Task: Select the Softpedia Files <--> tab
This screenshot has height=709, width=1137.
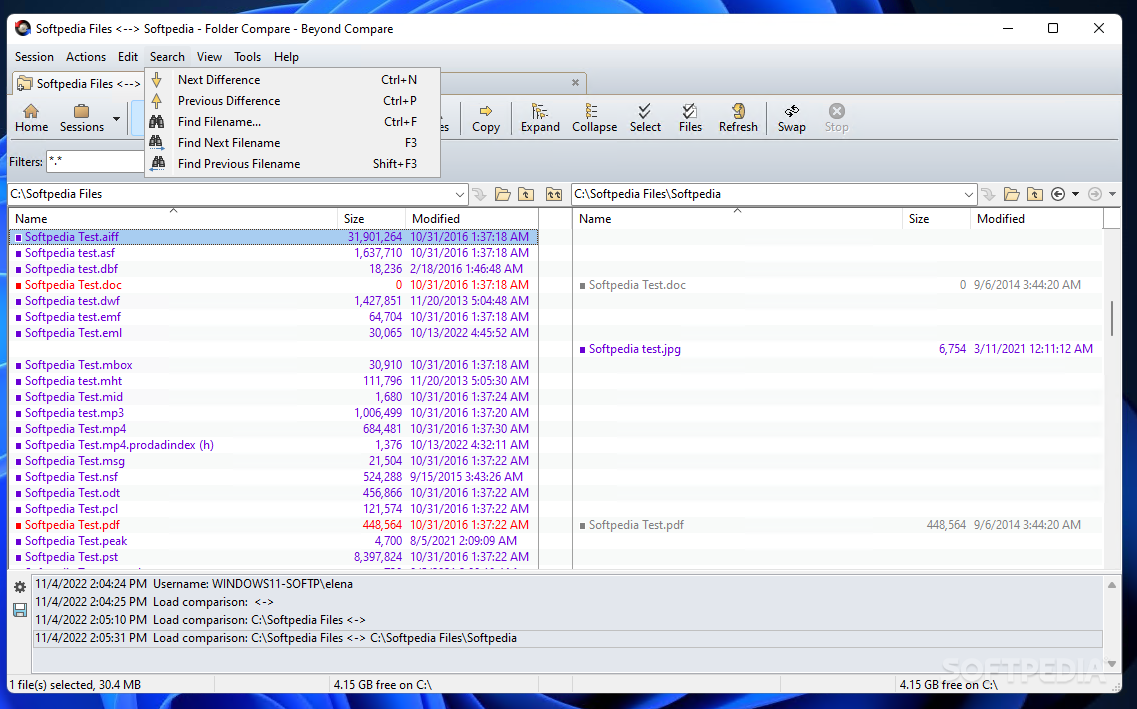Action: coord(78,83)
